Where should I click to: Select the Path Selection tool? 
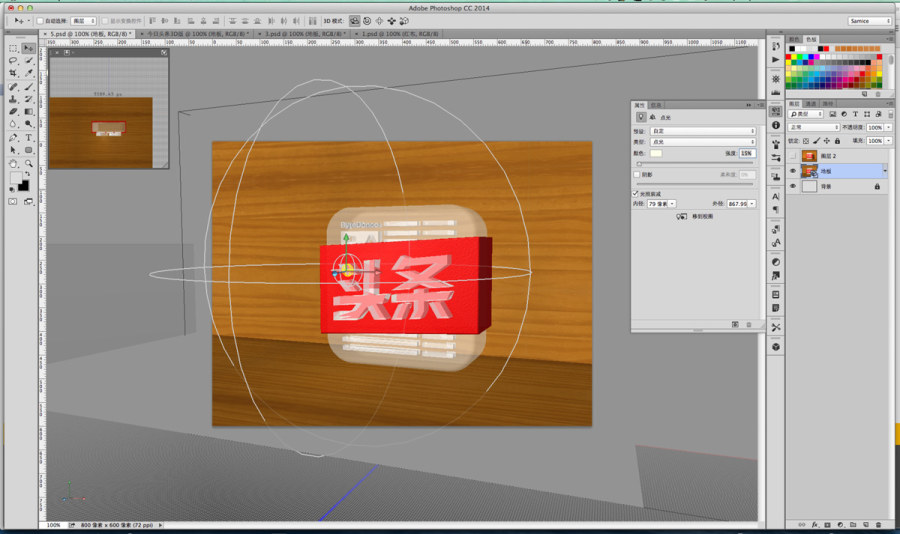(x=13, y=150)
